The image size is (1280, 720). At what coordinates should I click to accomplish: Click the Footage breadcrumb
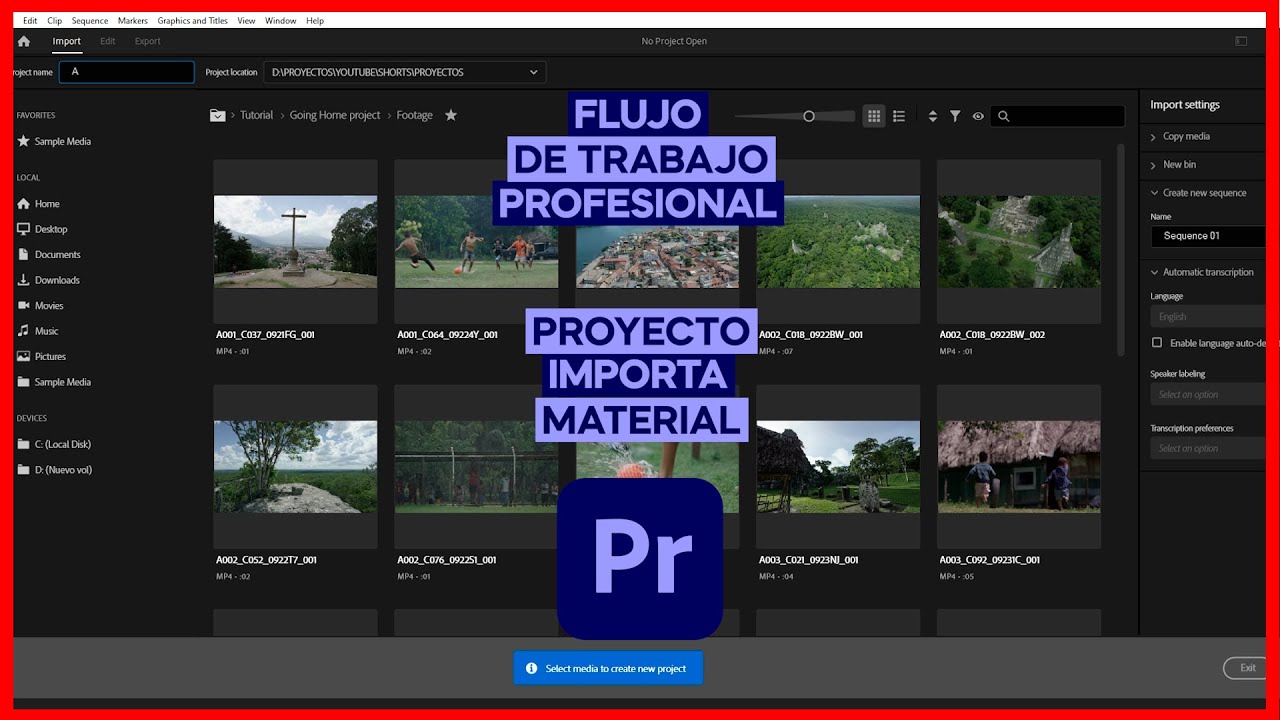414,115
